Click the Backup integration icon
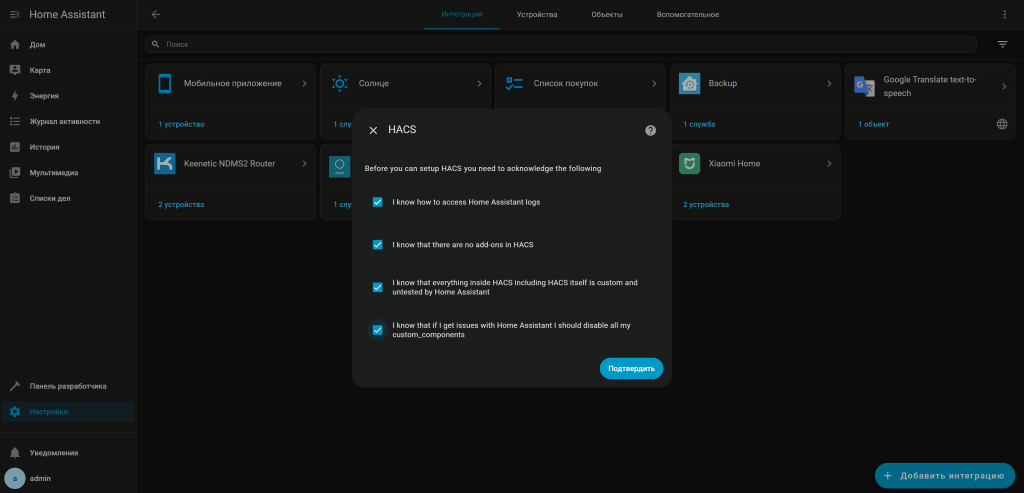Viewport: 1024px width, 493px height. point(690,84)
